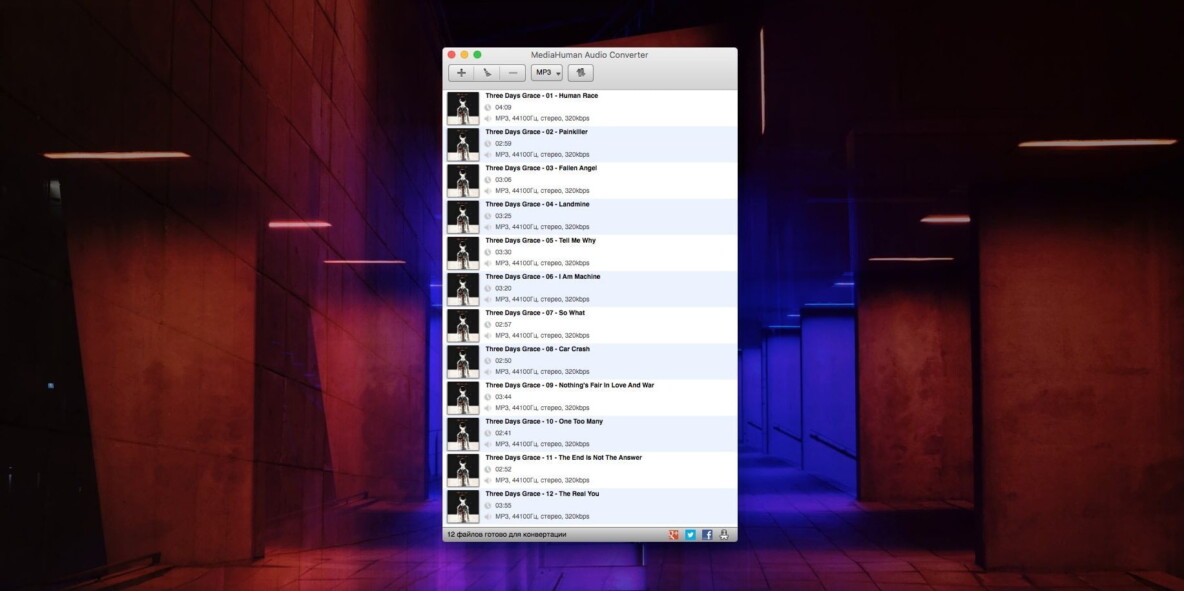
Task: Clear the list with the broom icon
Action: click(x=487, y=73)
